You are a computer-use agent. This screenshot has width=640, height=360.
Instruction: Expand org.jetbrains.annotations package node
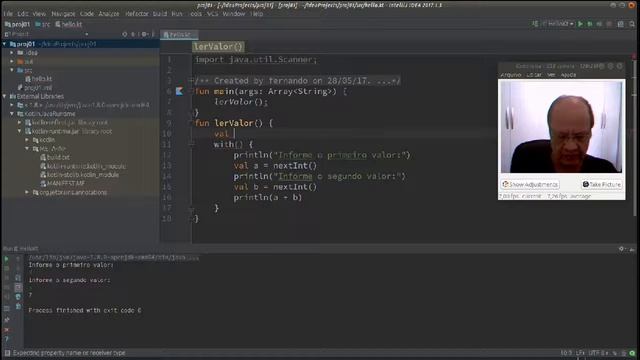(x=27, y=192)
